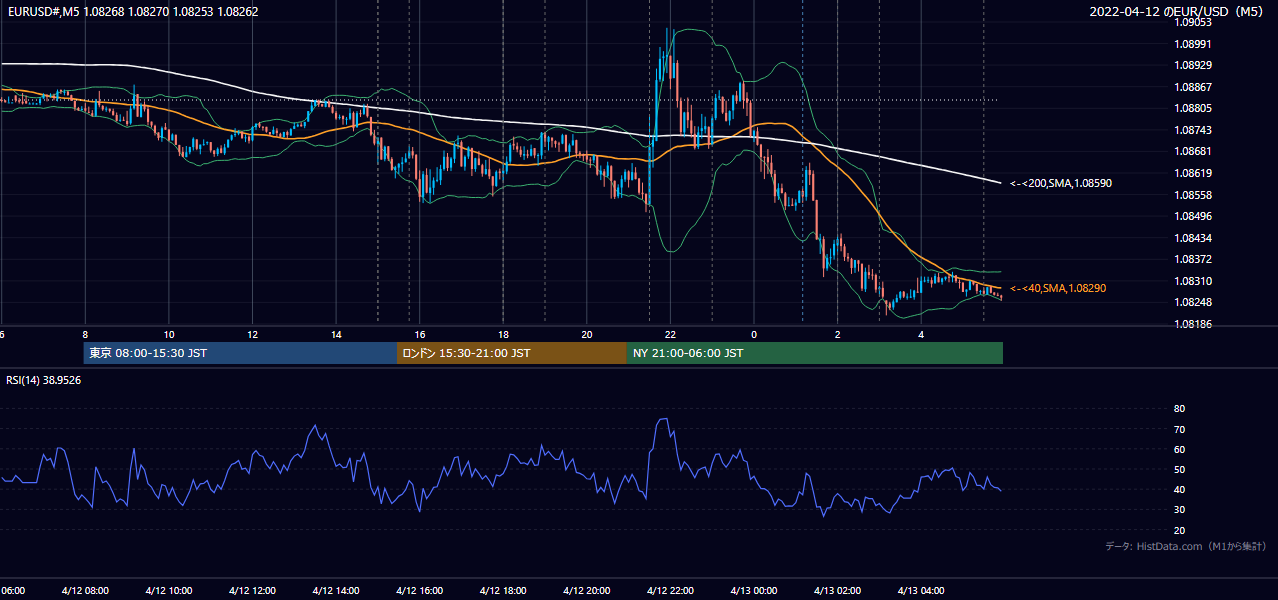Image resolution: width=1278 pixels, height=600 pixels.
Task: Click price axis value 1.08991
Action: tap(1192, 44)
